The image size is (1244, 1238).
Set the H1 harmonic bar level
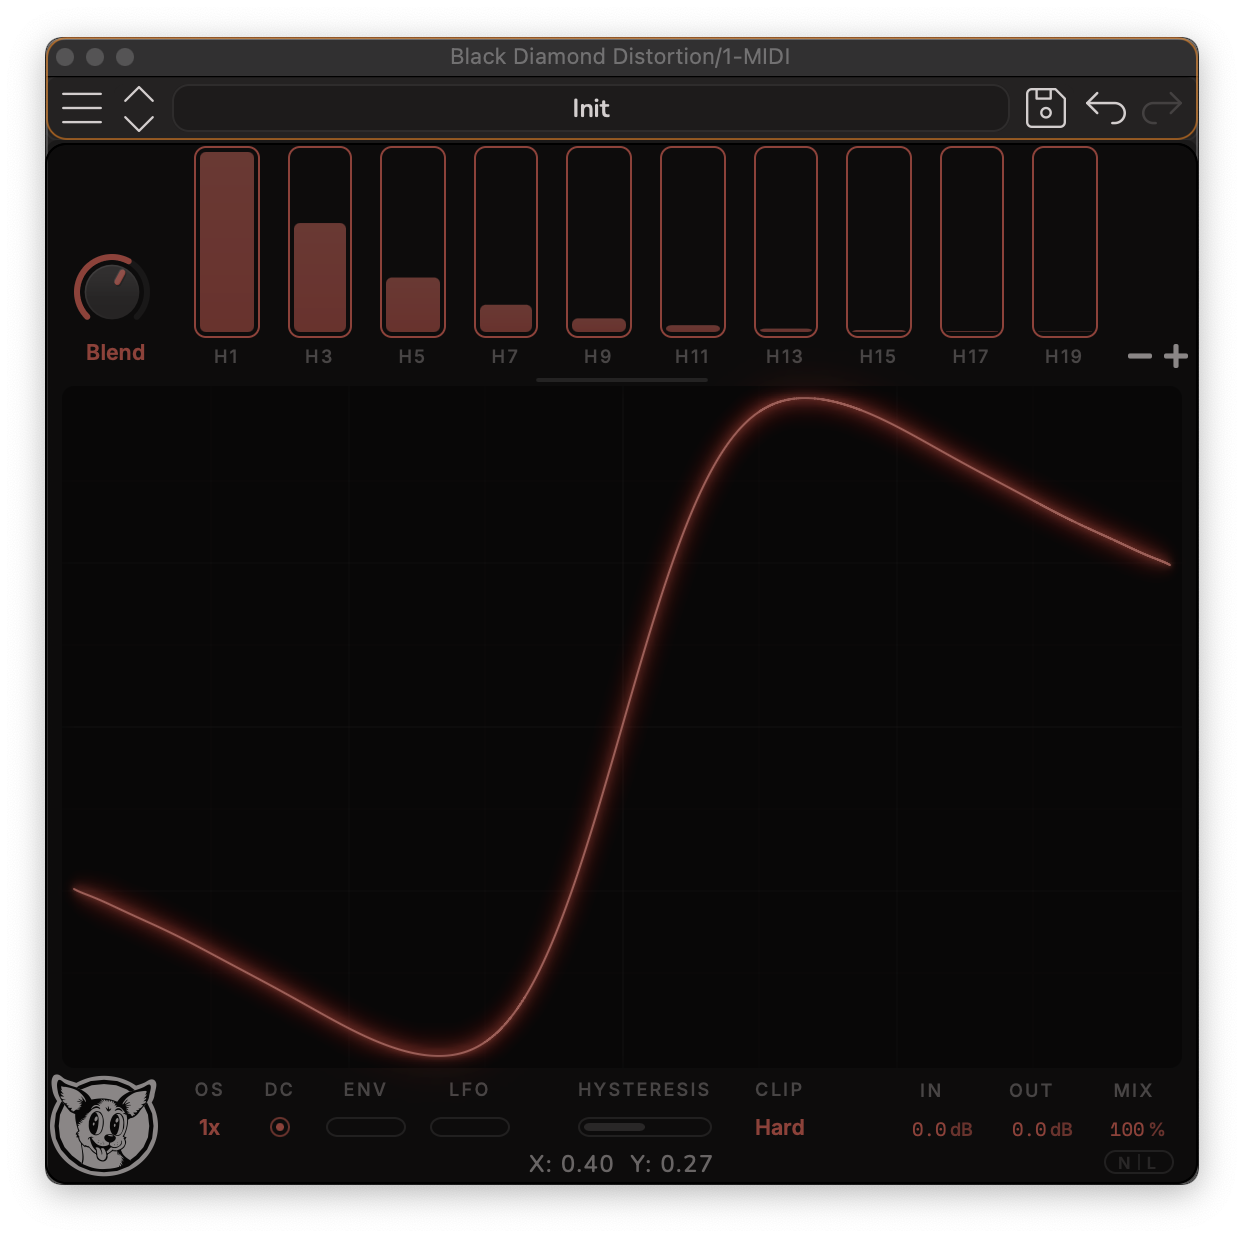tap(227, 242)
